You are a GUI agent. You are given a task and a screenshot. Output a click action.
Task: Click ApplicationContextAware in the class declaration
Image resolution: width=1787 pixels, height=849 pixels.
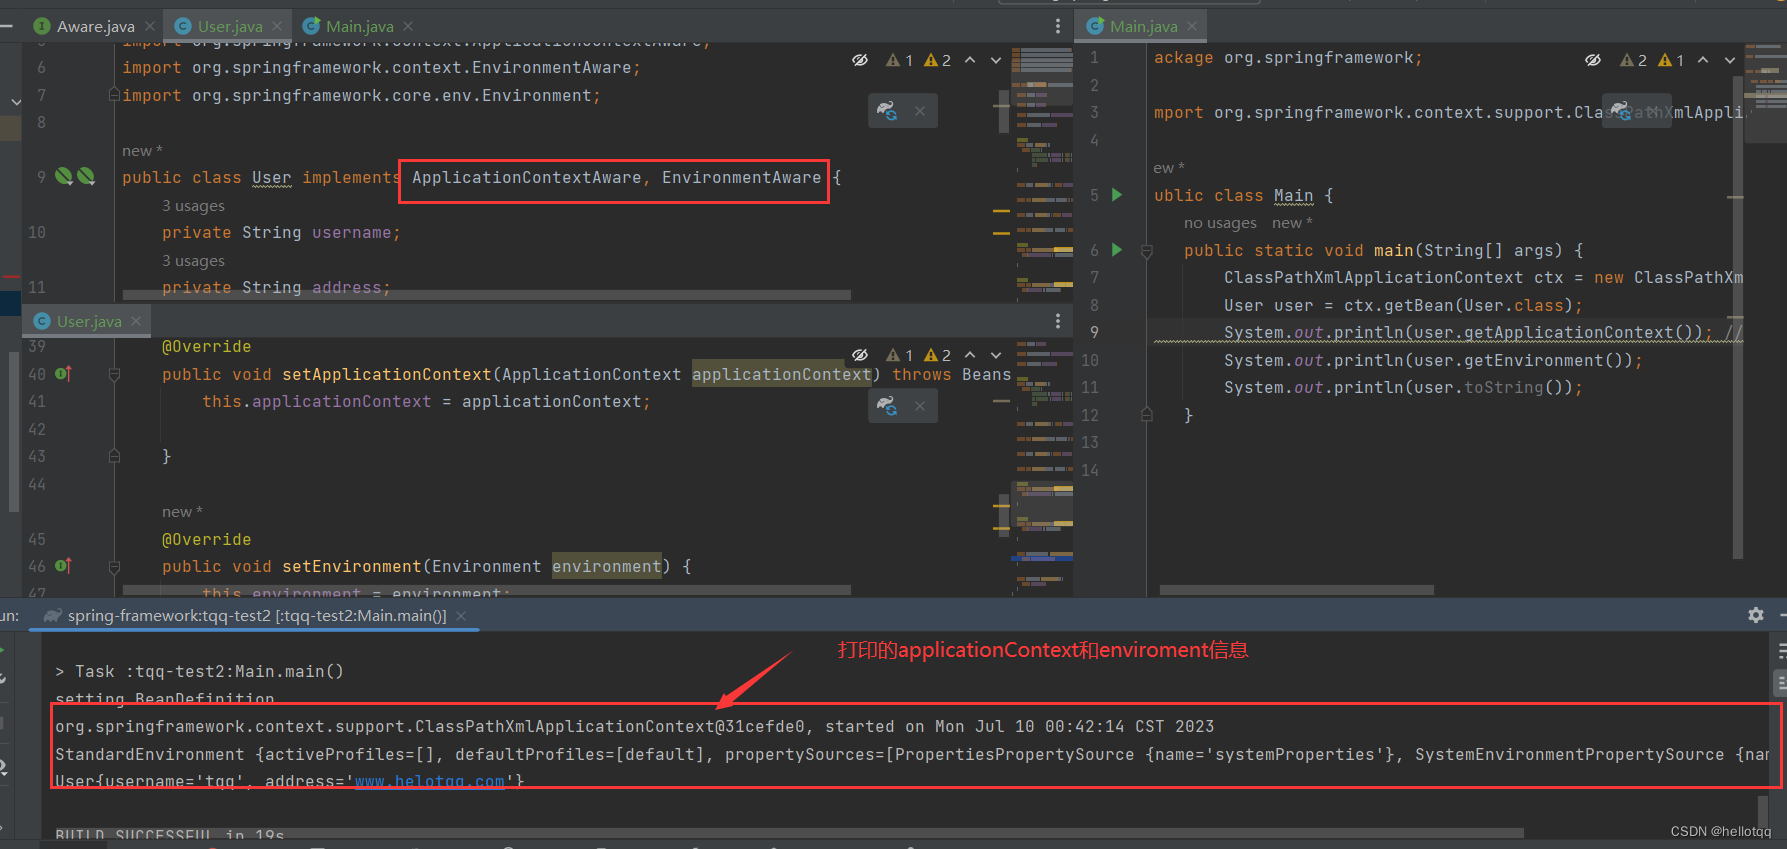click(526, 177)
